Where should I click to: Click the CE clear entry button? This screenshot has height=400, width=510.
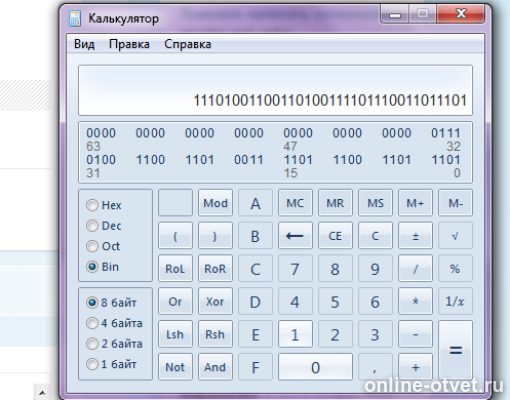click(x=335, y=236)
